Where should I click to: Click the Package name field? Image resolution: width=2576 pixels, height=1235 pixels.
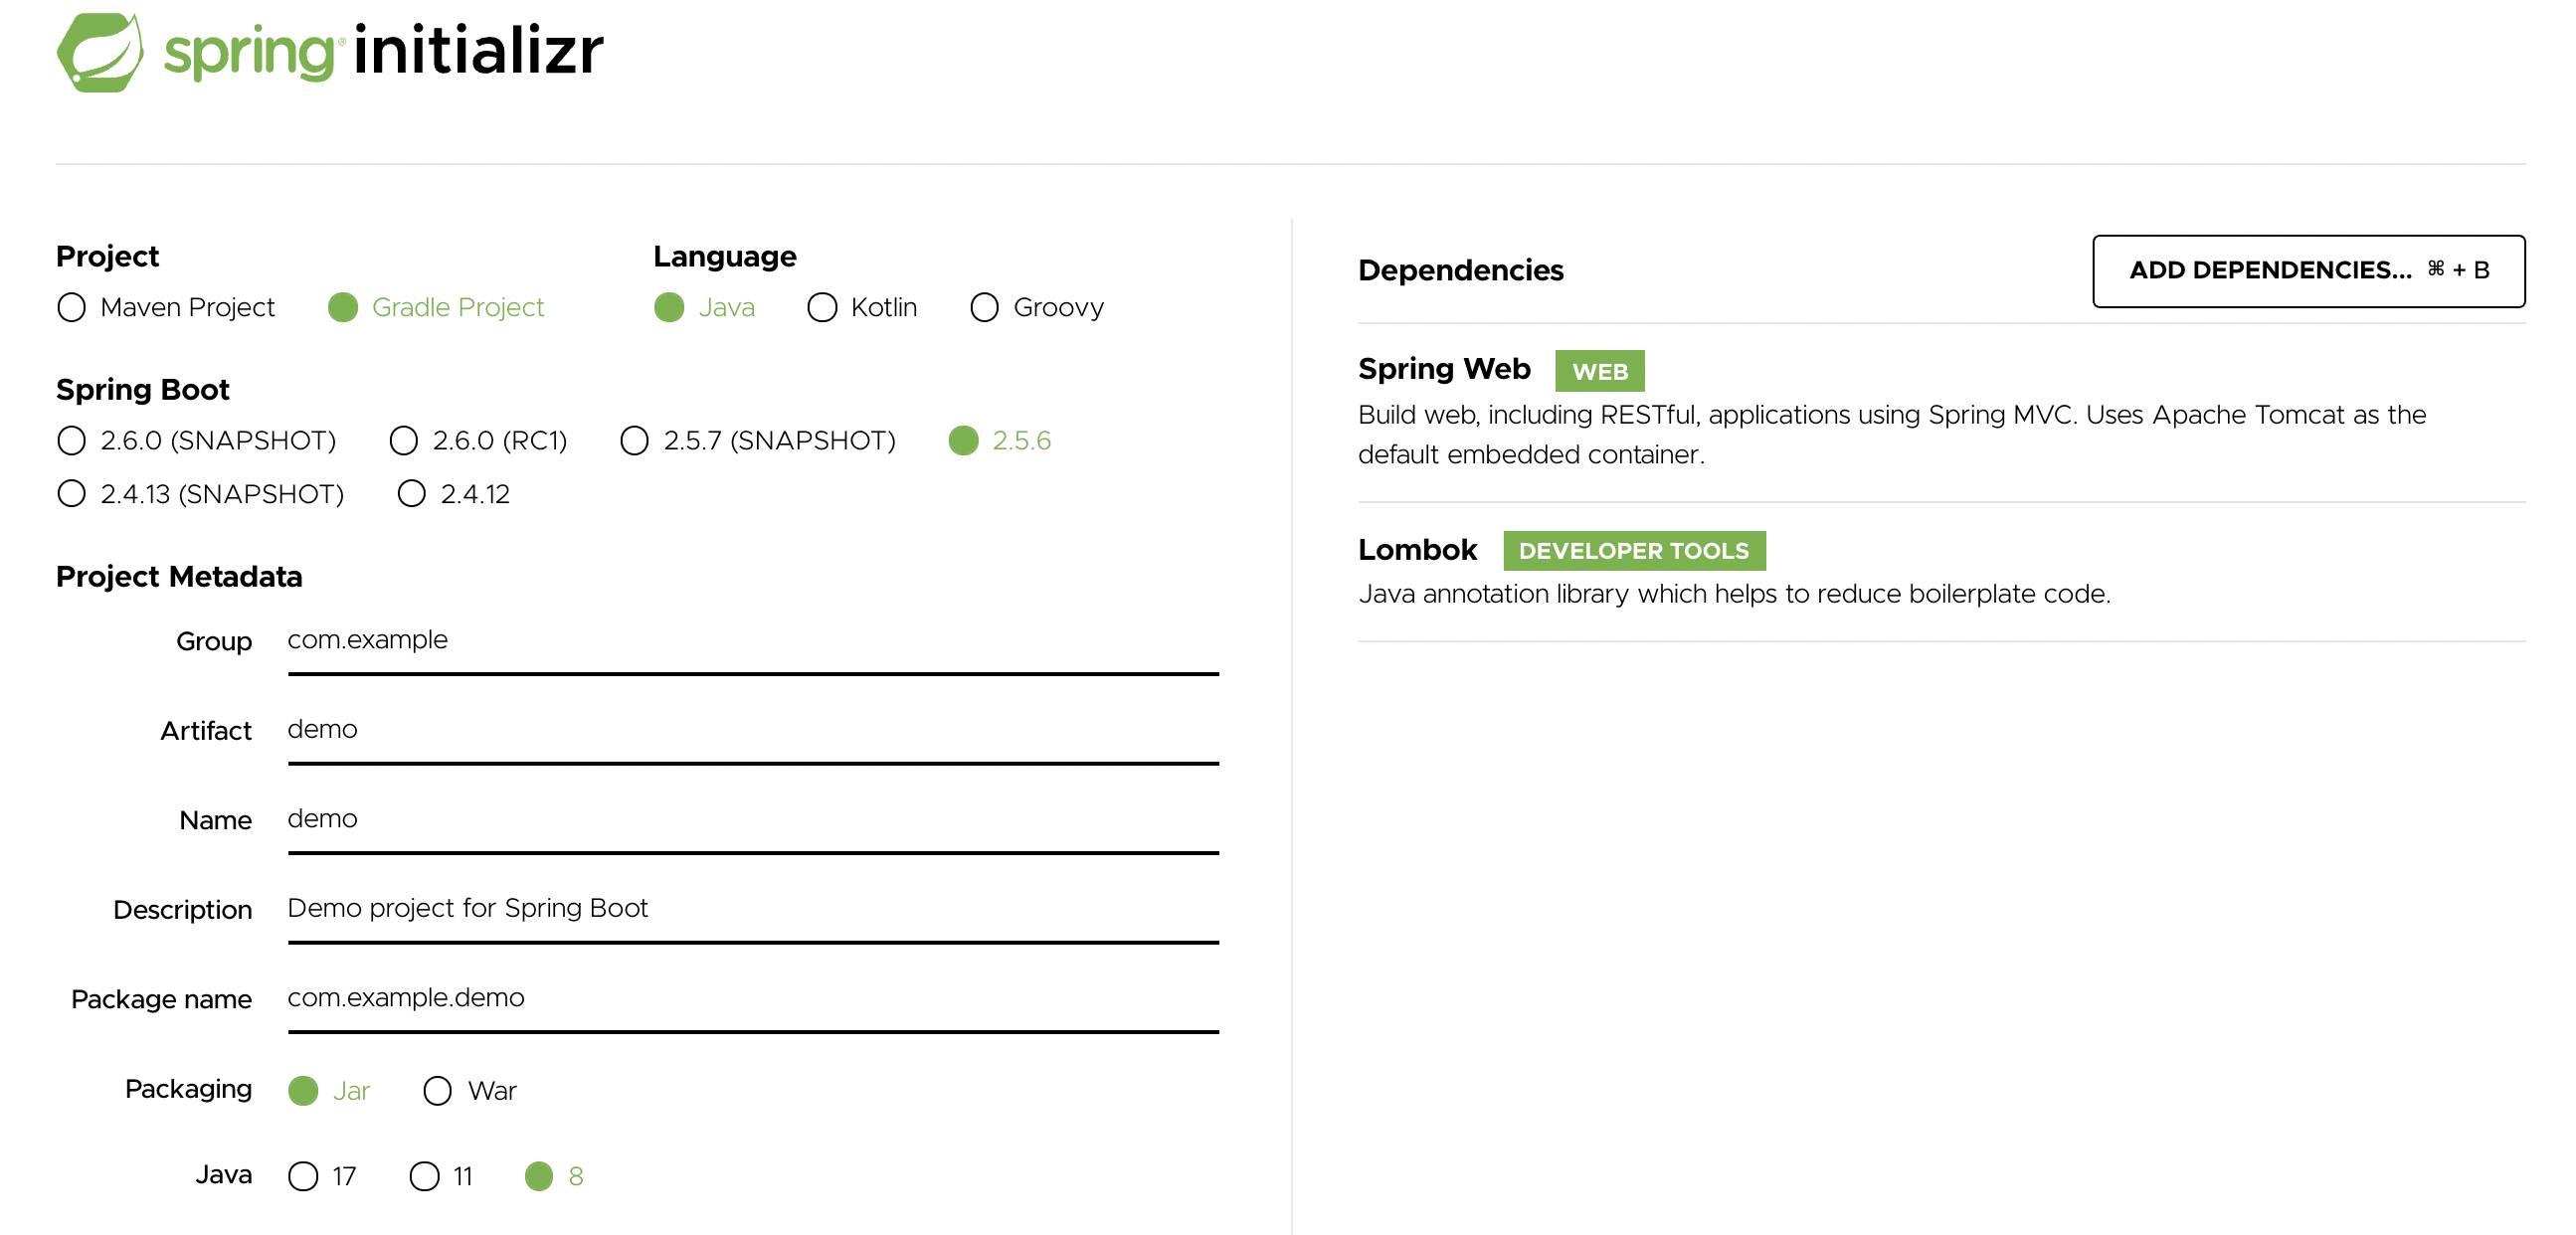pyautogui.click(x=752, y=998)
